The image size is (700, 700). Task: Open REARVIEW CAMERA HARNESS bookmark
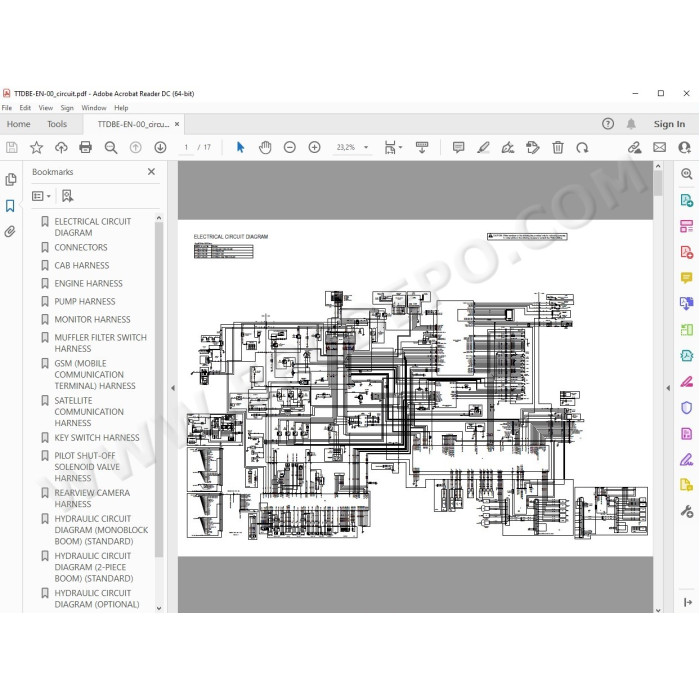pyautogui.click(x=92, y=498)
